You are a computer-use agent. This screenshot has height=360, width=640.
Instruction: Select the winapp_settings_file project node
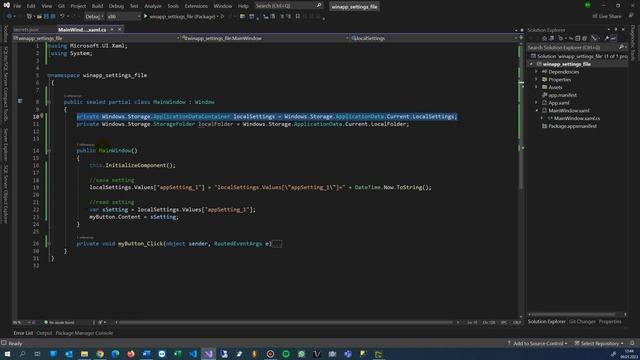(x=566, y=64)
